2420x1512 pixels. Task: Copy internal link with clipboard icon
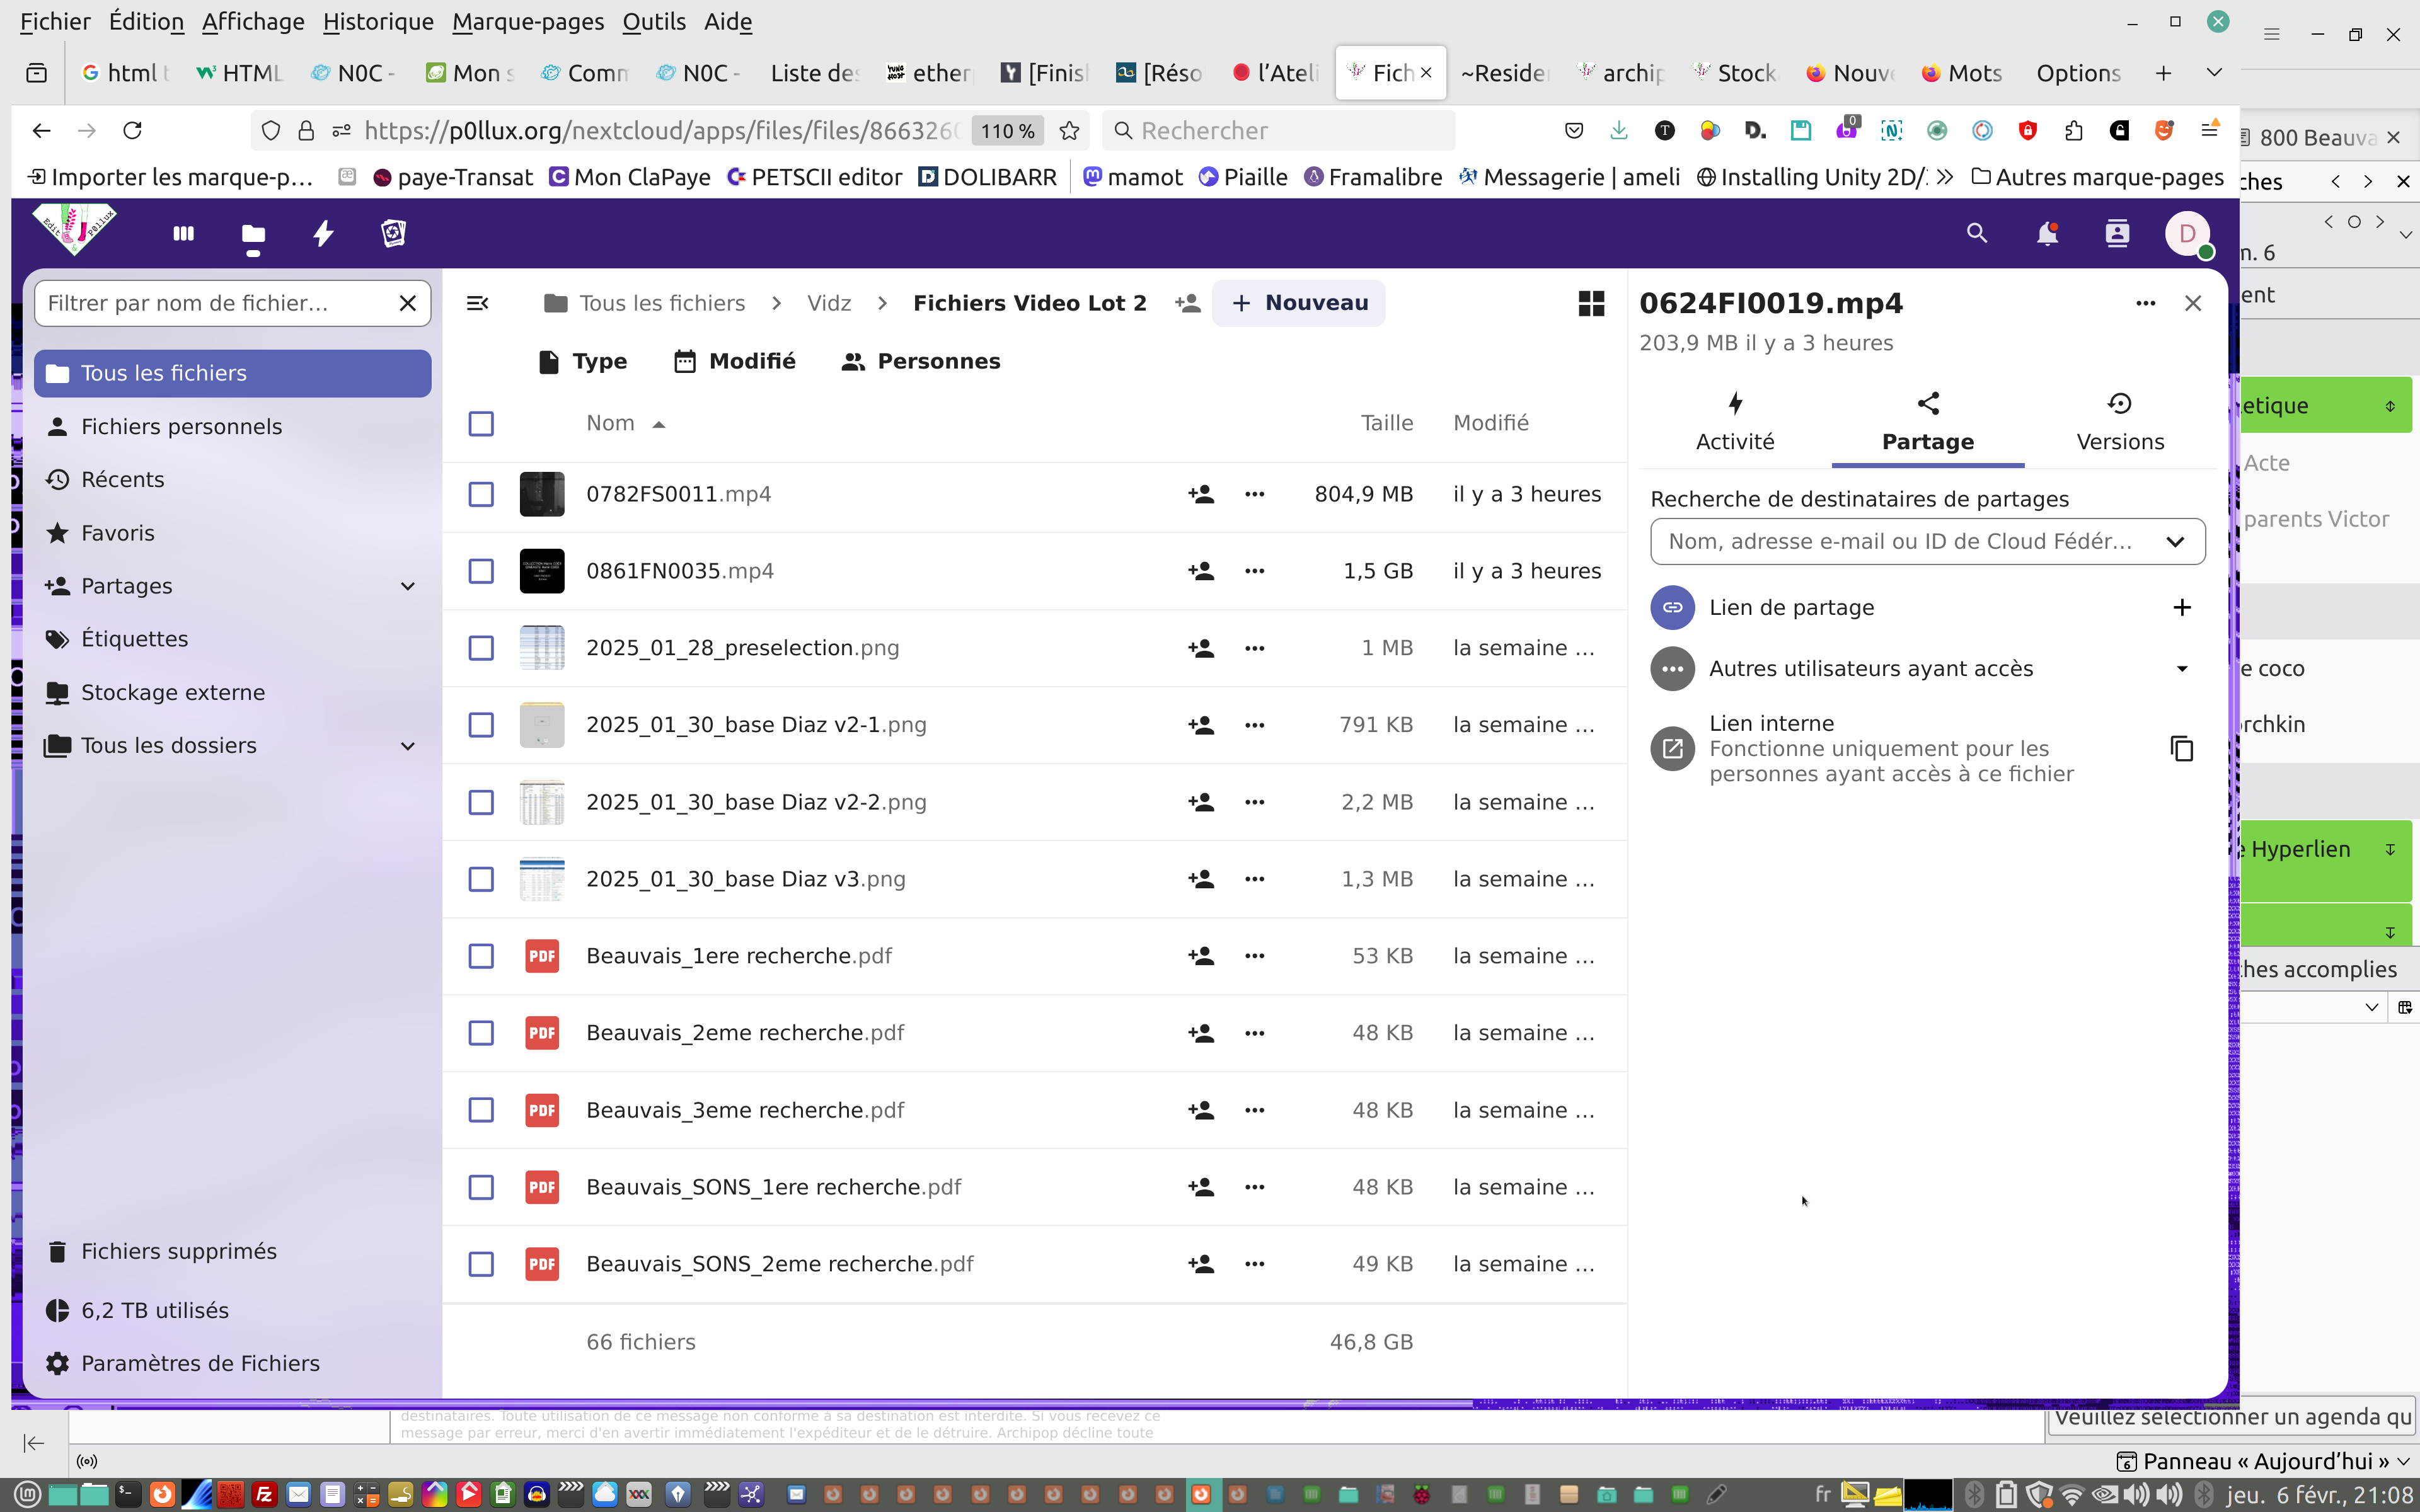[x=2181, y=749]
